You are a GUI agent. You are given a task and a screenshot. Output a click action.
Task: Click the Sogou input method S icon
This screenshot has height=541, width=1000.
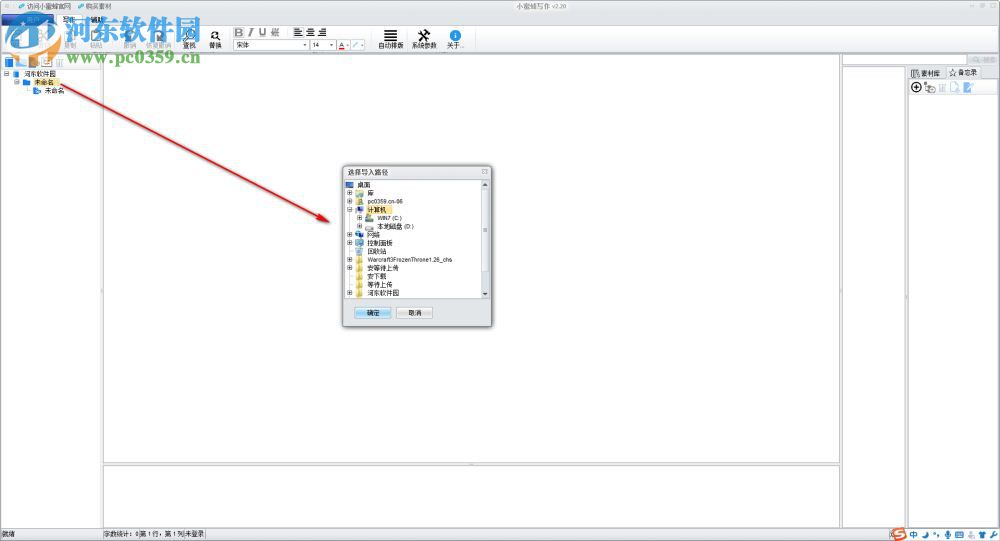(899, 534)
